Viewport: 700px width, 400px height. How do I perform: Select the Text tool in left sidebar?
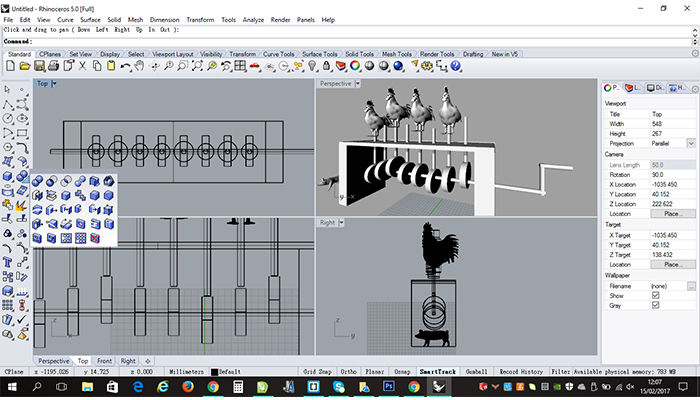[x=7, y=262]
